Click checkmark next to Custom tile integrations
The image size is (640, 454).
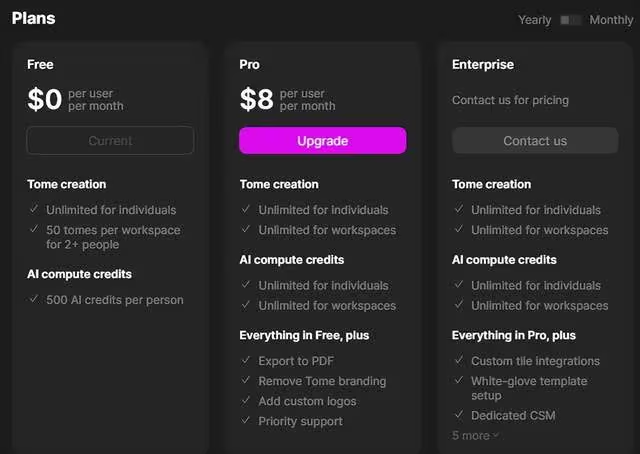point(459,361)
